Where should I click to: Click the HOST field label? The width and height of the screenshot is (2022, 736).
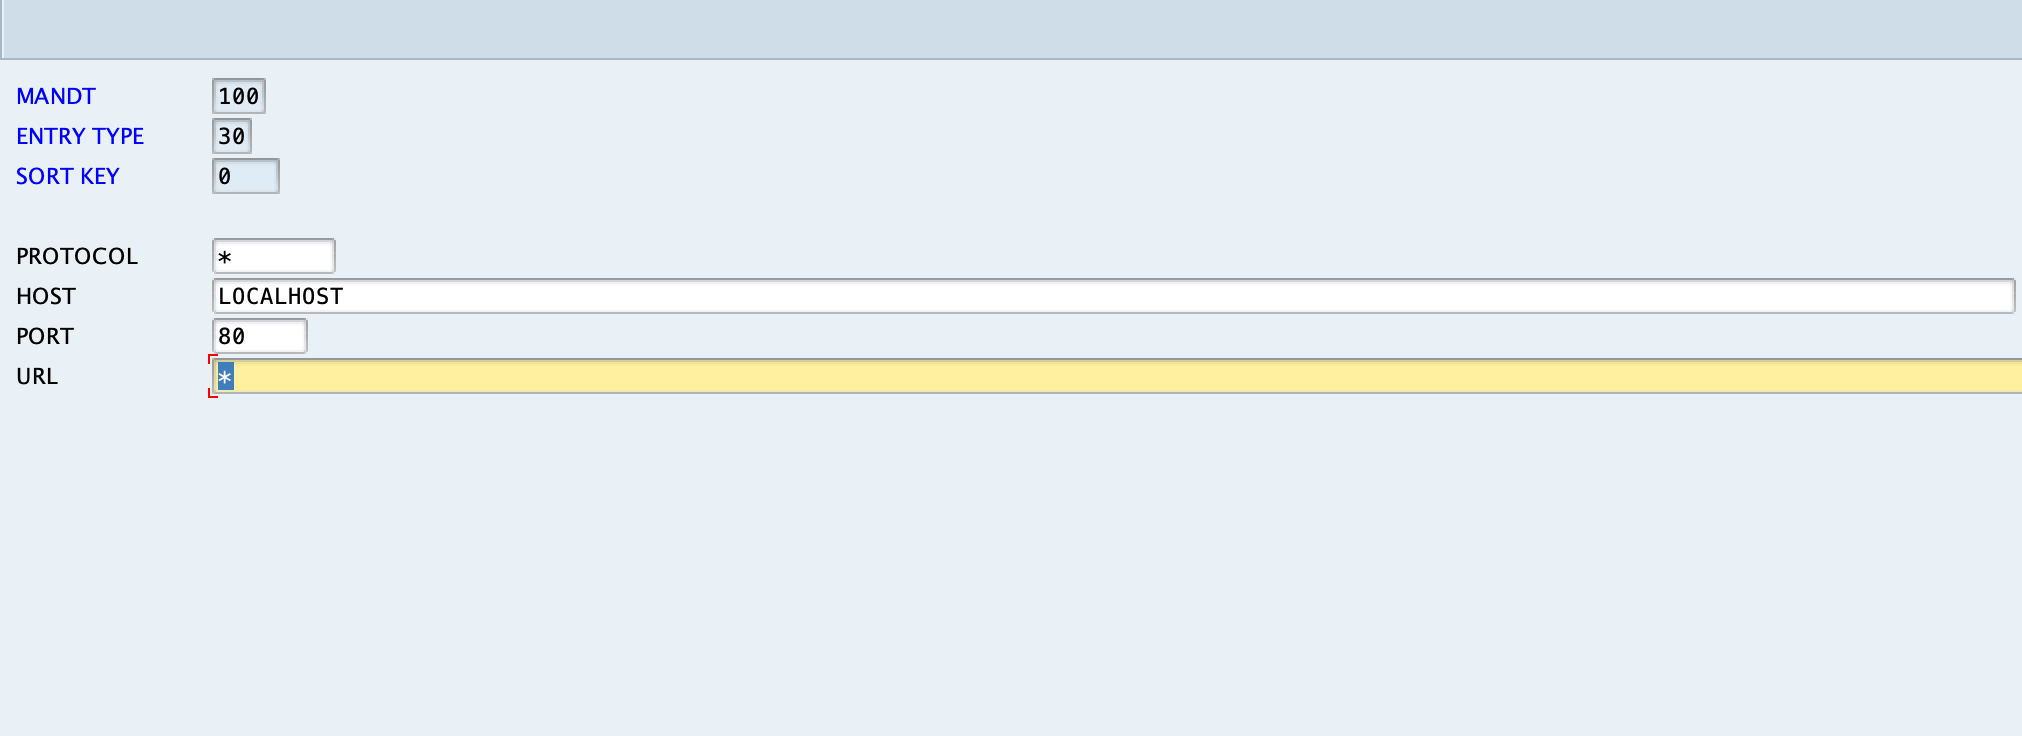(x=46, y=296)
